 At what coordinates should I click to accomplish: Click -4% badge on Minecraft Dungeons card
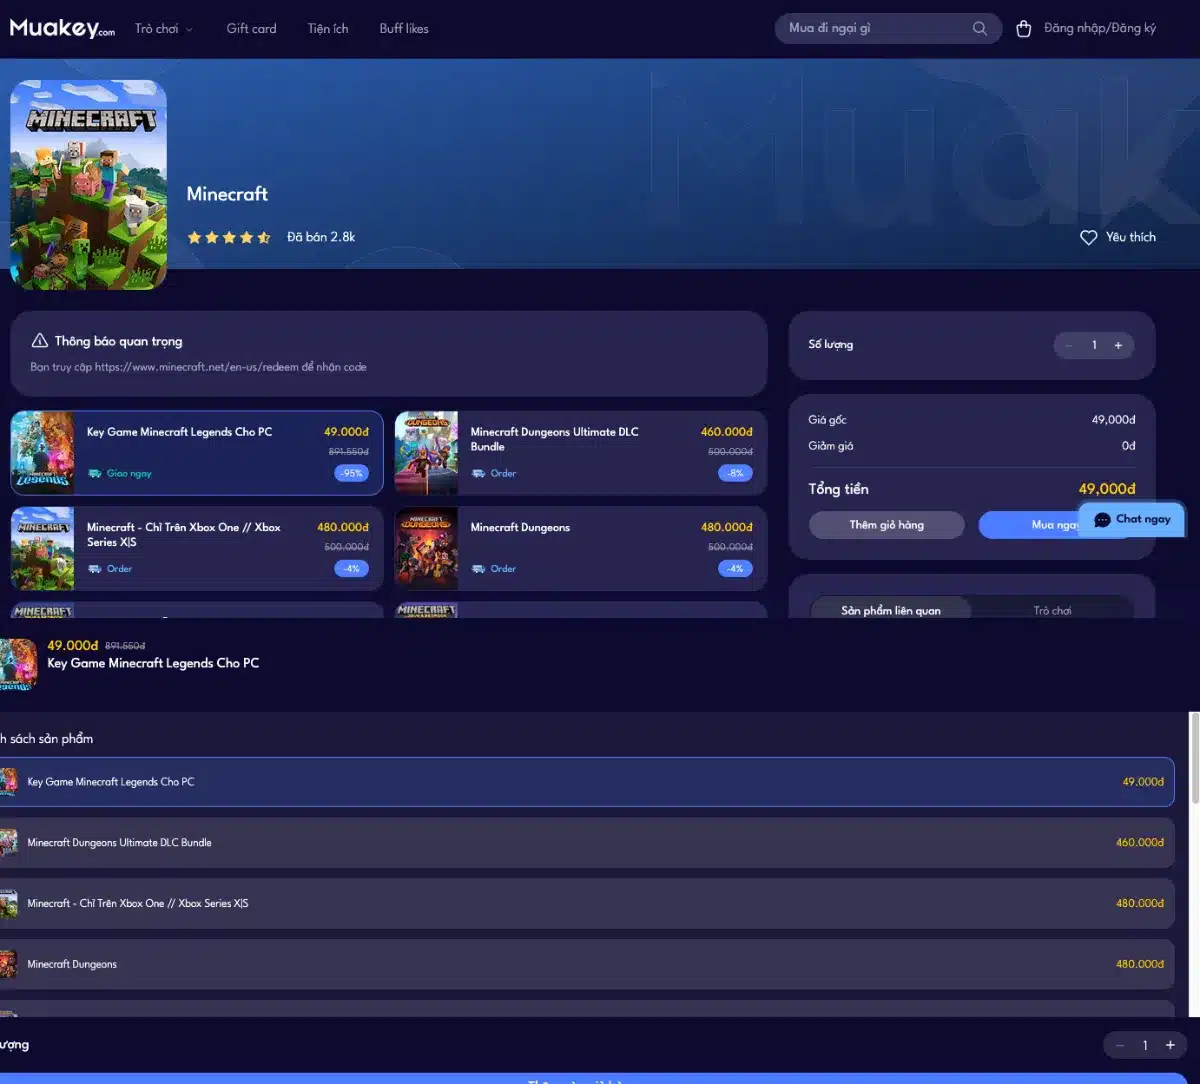click(x=735, y=568)
